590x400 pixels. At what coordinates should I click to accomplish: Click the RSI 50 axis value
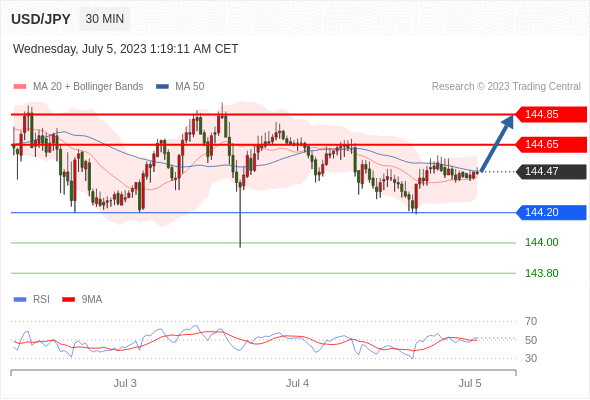(531, 340)
